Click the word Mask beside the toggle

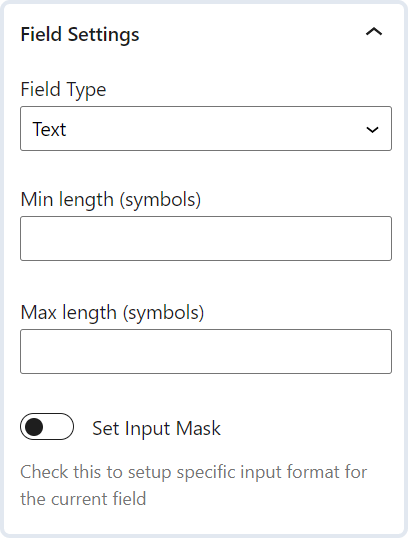[x=198, y=429]
